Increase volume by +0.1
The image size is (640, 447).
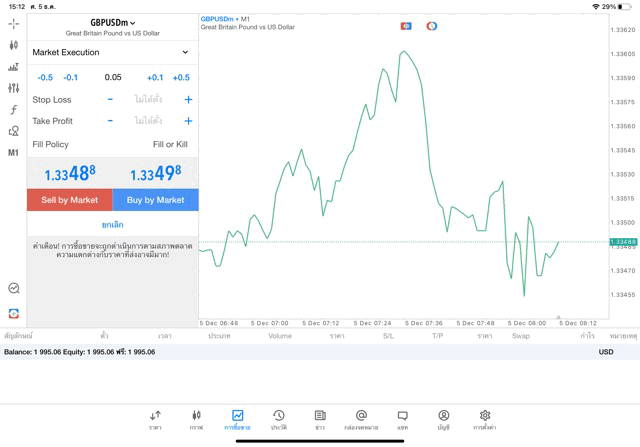(x=154, y=77)
